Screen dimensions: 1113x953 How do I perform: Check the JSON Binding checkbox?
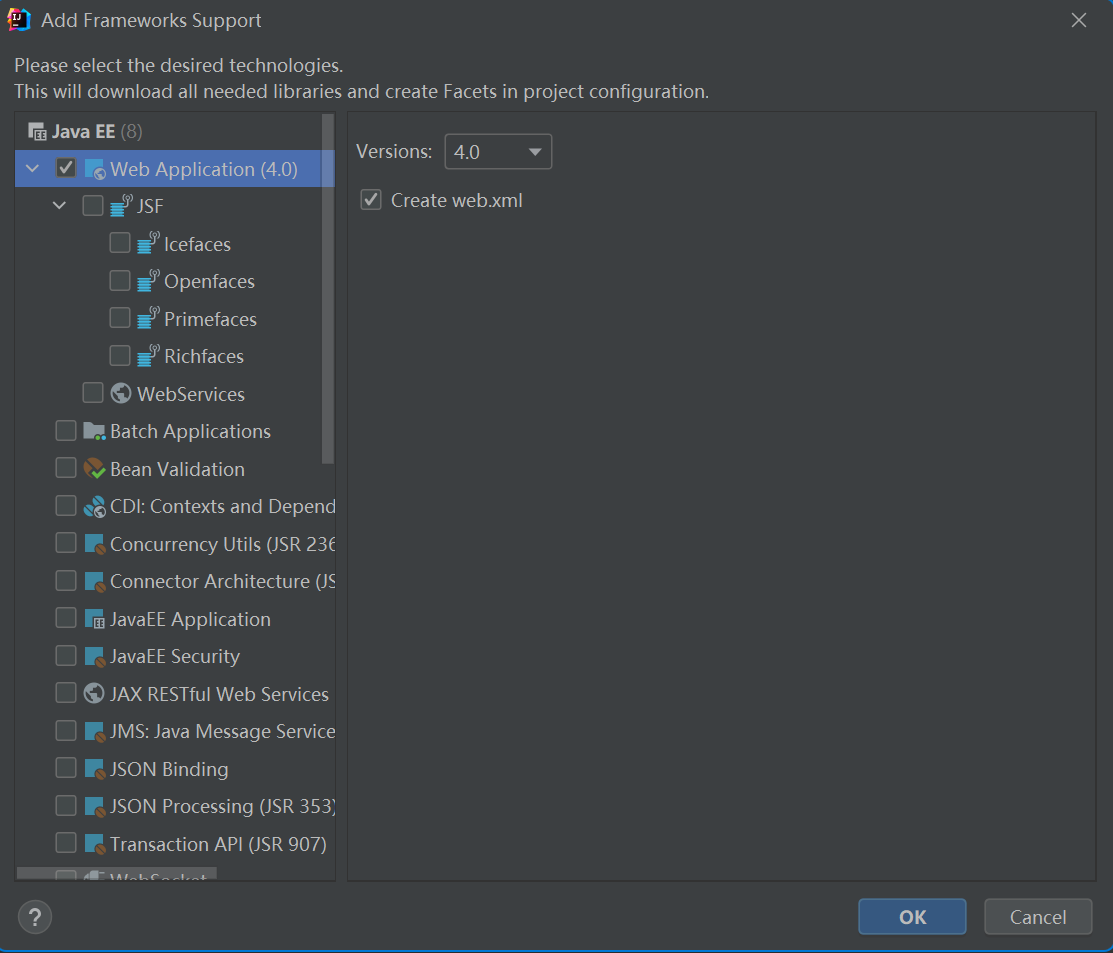click(x=66, y=768)
